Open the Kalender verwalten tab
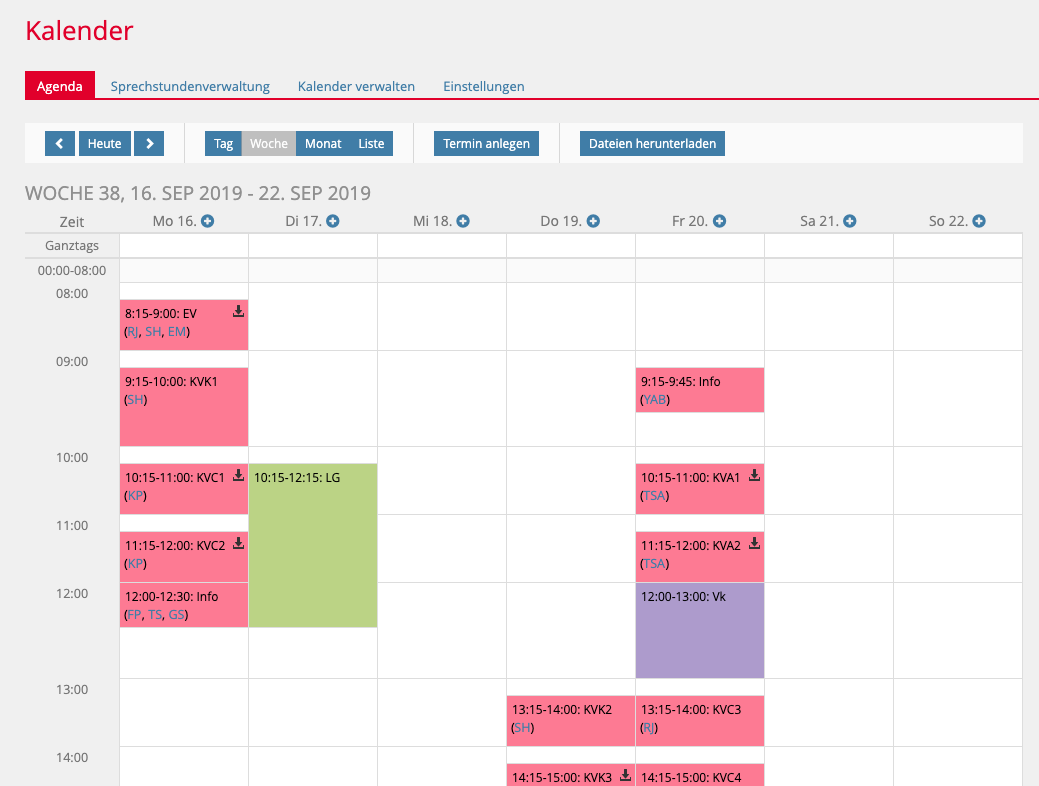Screen dimensions: 1039x786 pyautogui.click(x=356, y=86)
